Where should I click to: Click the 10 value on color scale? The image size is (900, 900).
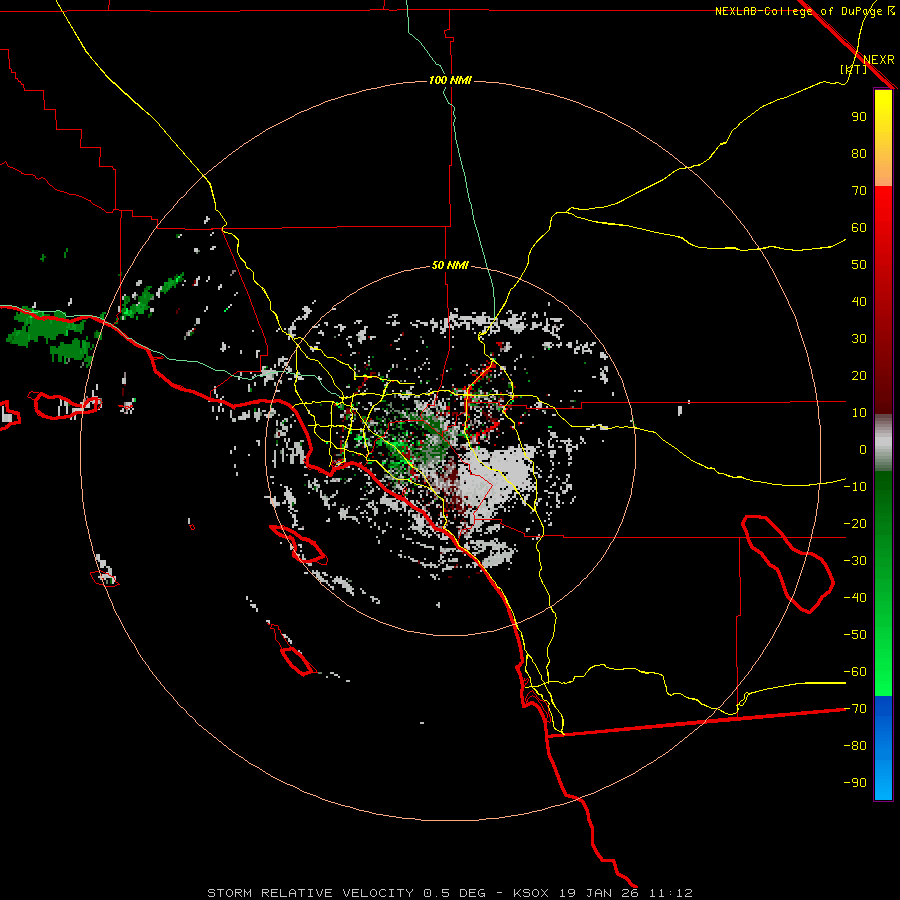[859, 413]
